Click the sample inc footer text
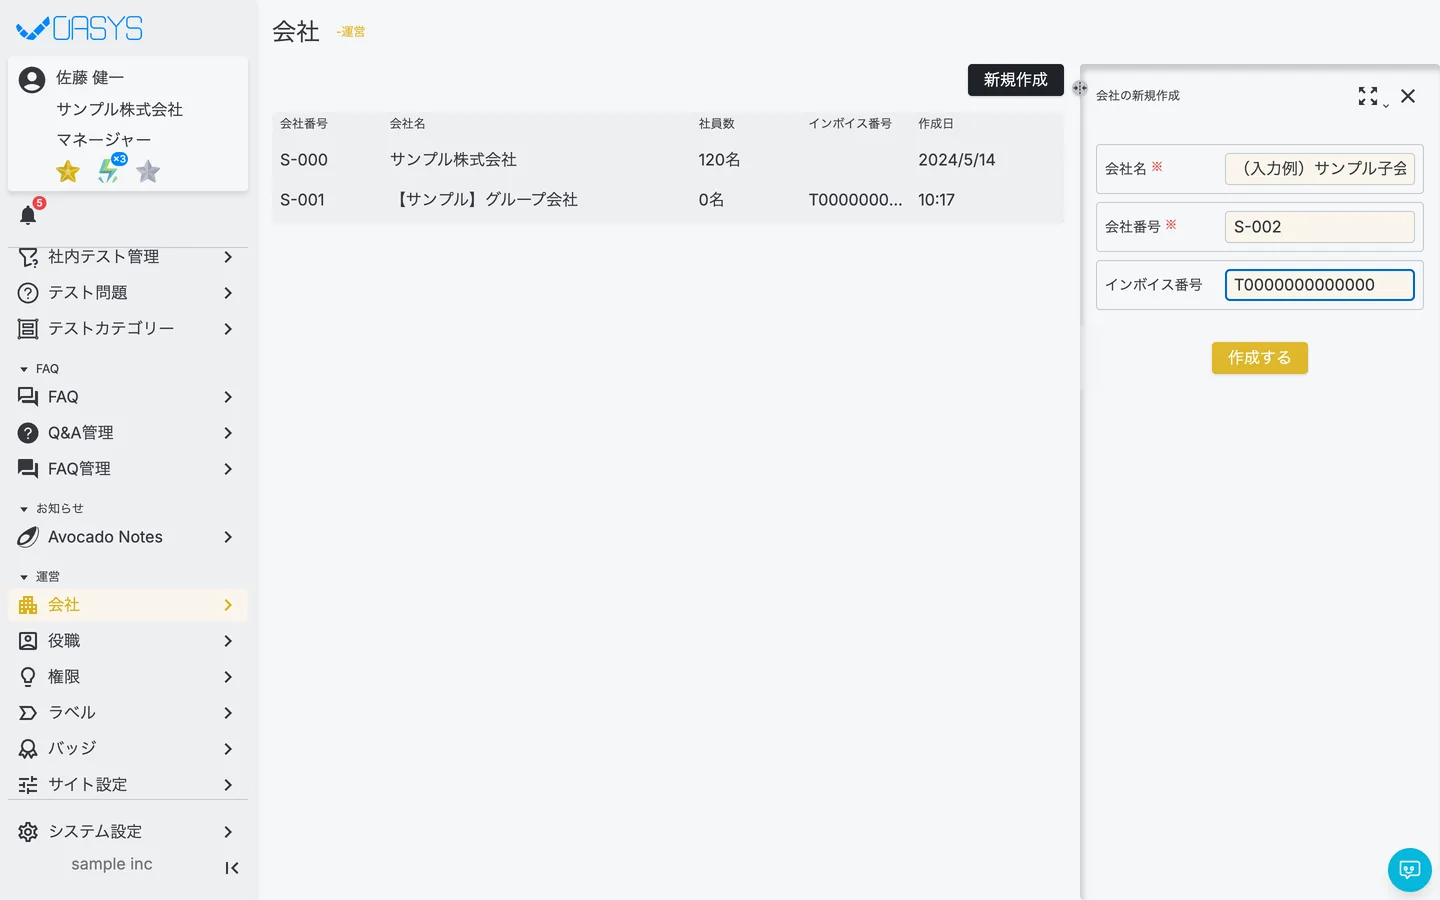This screenshot has width=1440, height=900. [112, 864]
